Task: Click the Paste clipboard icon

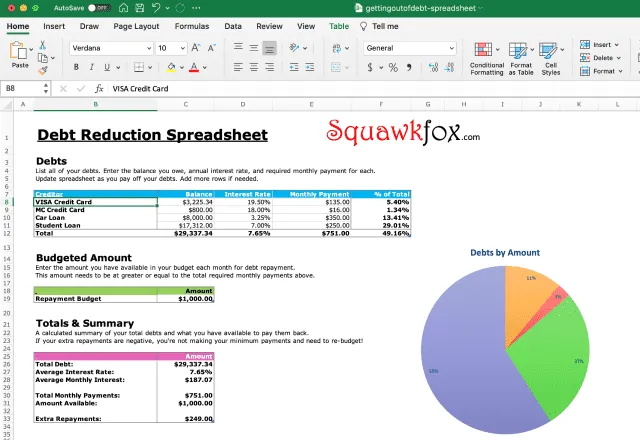Action: click(20, 50)
